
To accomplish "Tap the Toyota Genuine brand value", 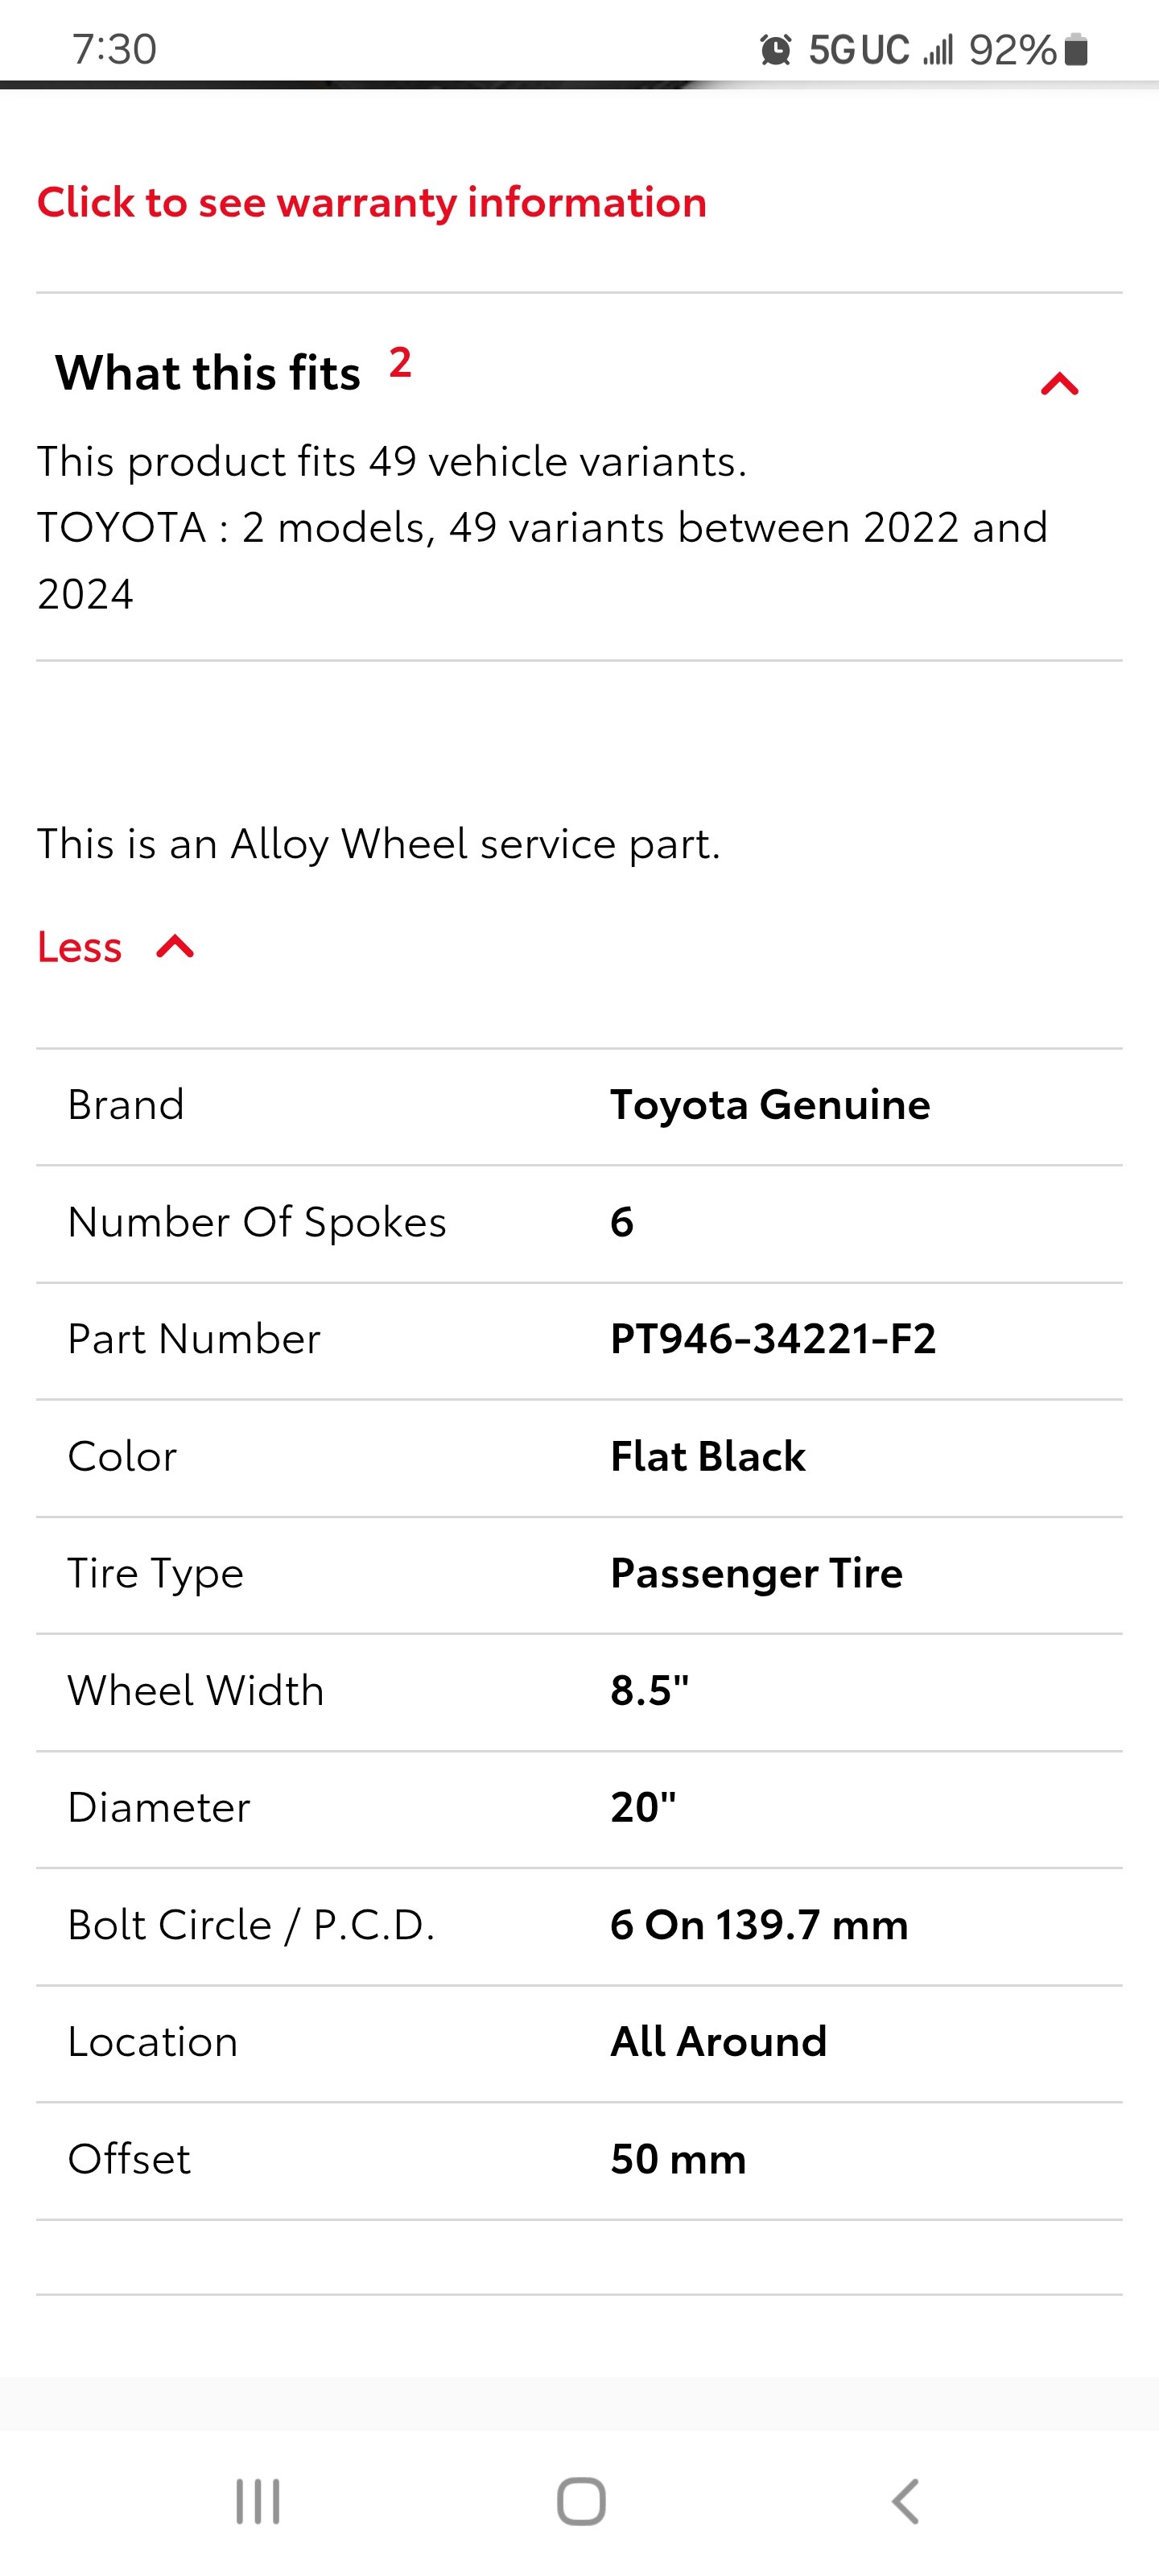I will pos(770,1105).
